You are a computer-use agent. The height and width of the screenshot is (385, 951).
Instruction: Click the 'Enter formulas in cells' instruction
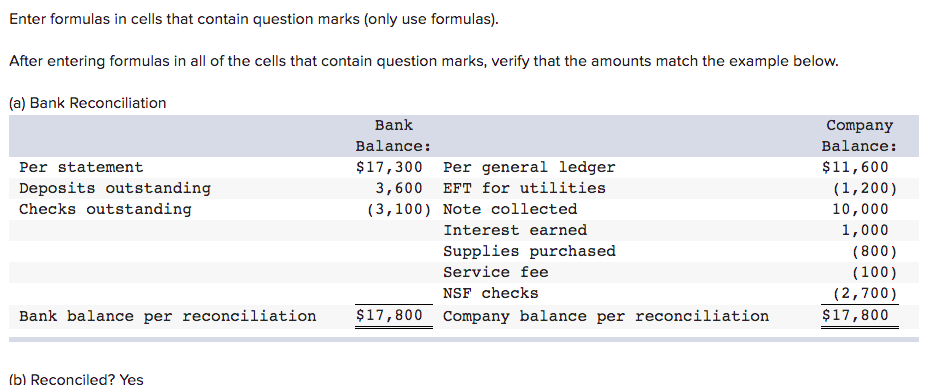[x=254, y=20]
